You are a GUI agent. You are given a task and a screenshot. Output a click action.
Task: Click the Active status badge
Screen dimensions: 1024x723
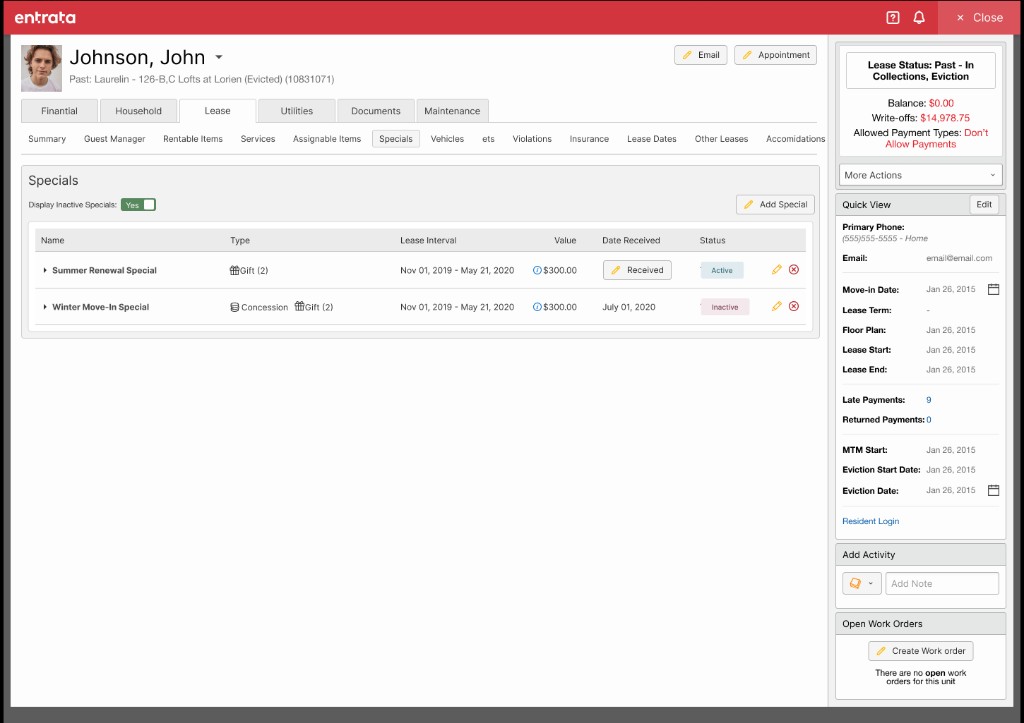[x=722, y=270]
